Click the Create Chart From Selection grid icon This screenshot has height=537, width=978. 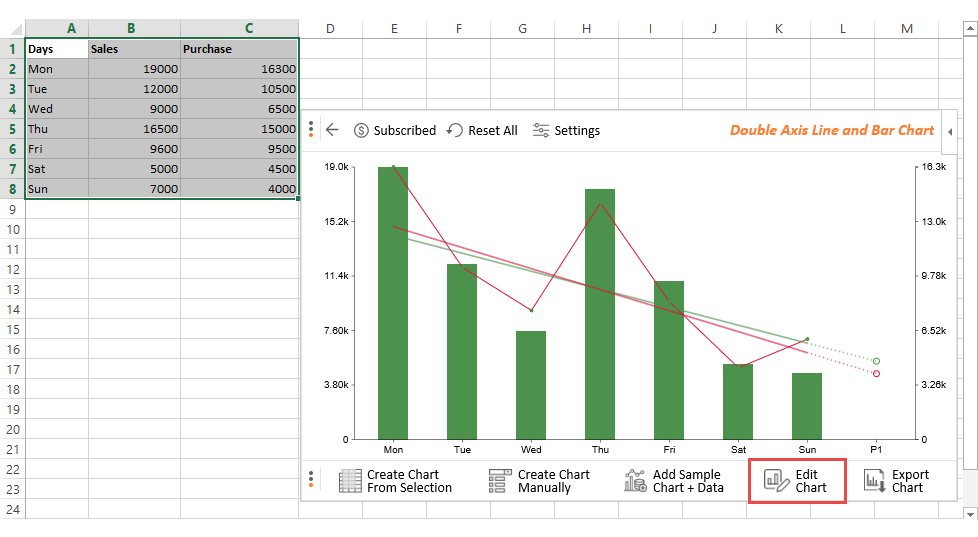pos(350,481)
